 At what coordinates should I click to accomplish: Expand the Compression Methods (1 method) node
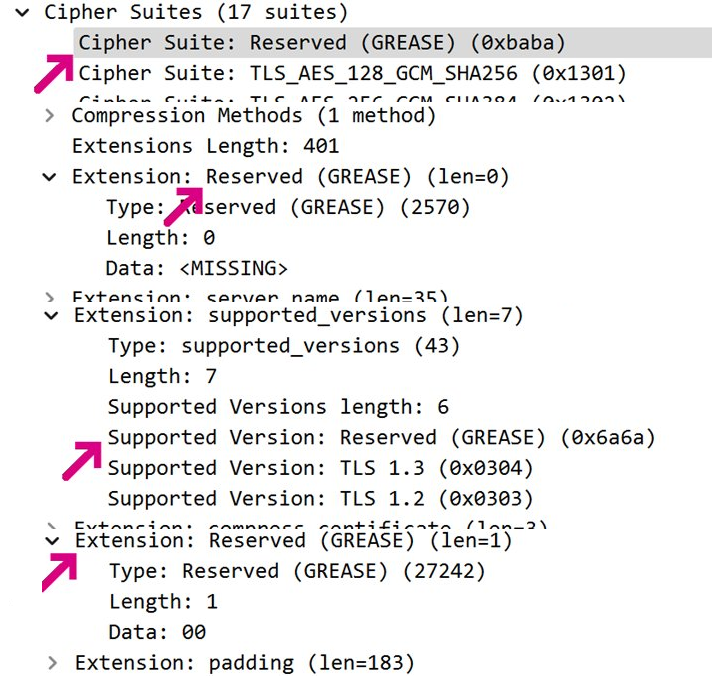(x=50, y=116)
